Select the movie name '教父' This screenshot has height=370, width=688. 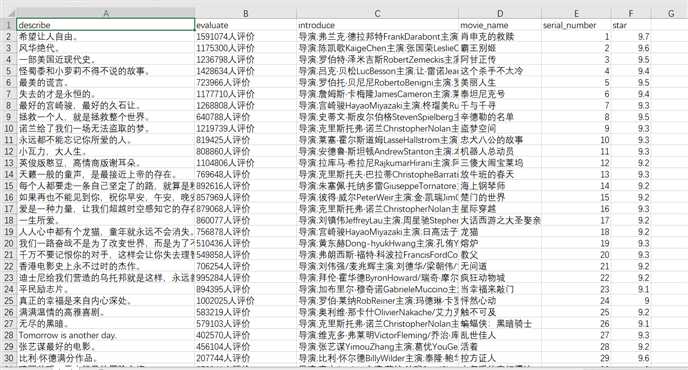[500, 255]
